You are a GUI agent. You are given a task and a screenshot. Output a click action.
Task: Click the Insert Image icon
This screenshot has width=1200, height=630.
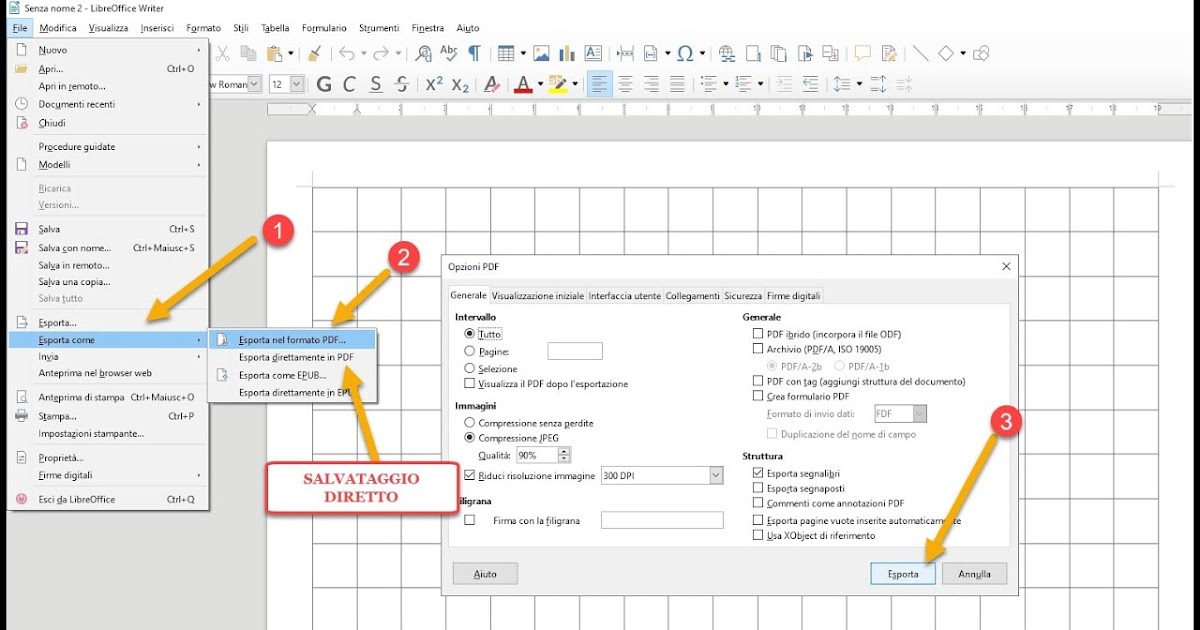pyautogui.click(x=541, y=54)
